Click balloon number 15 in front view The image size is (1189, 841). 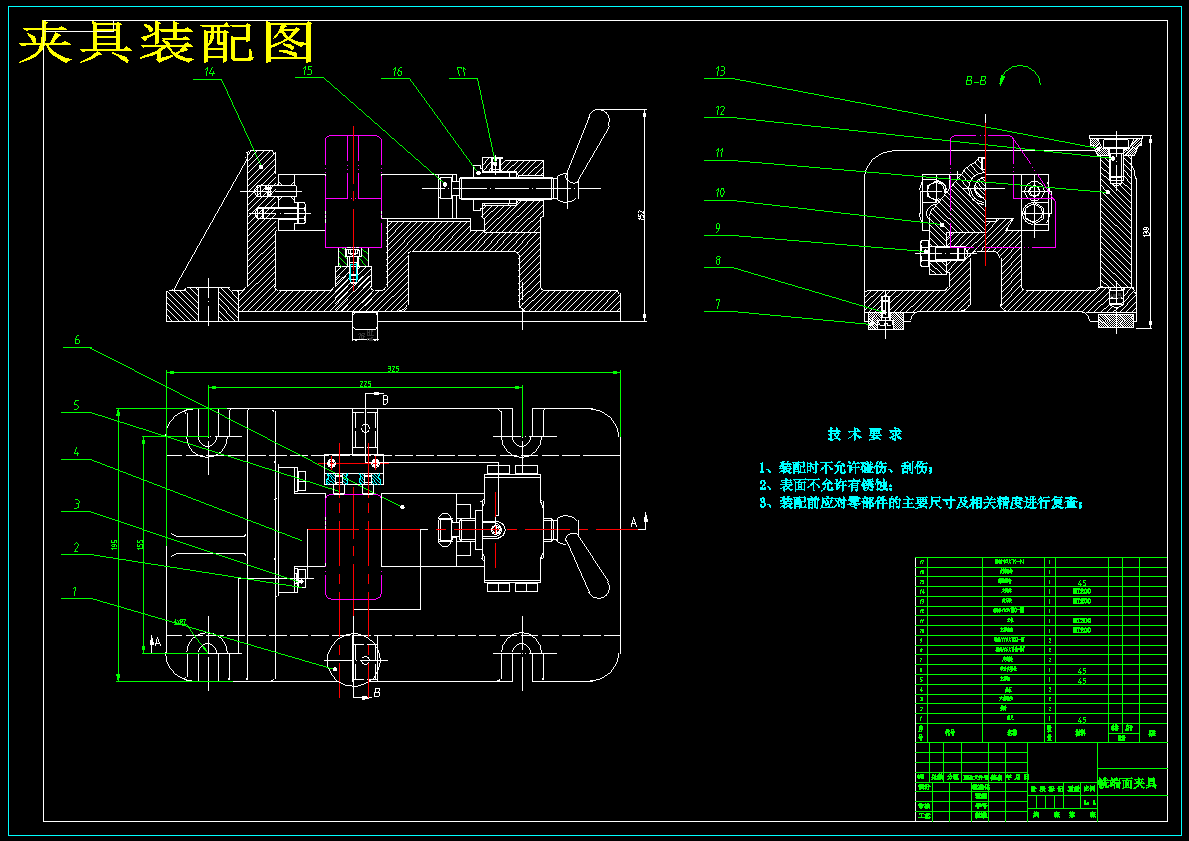307,71
